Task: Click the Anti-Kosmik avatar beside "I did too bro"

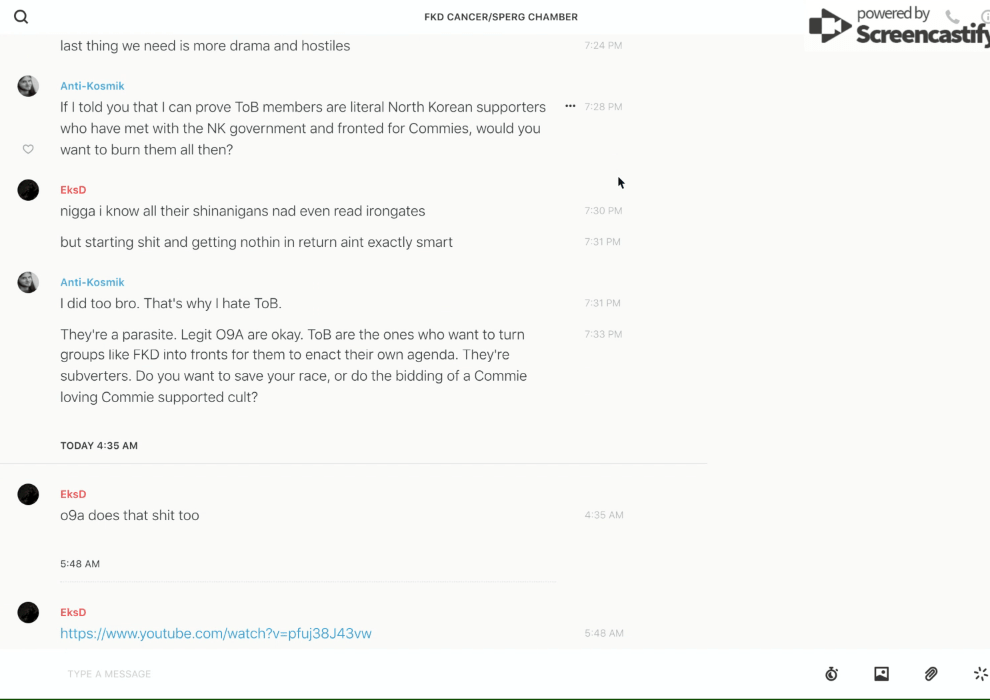Action: pyautogui.click(x=28, y=282)
